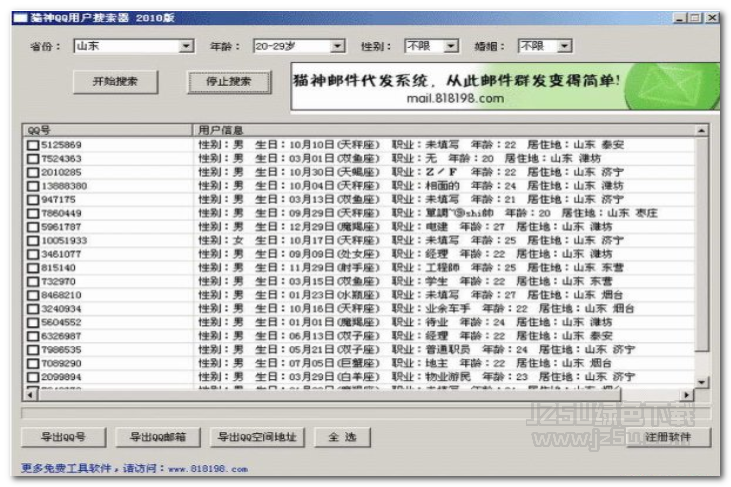Minimize the 猫神QQ用户搜索器 window
The image size is (731, 487).
pyautogui.click(x=680, y=18)
